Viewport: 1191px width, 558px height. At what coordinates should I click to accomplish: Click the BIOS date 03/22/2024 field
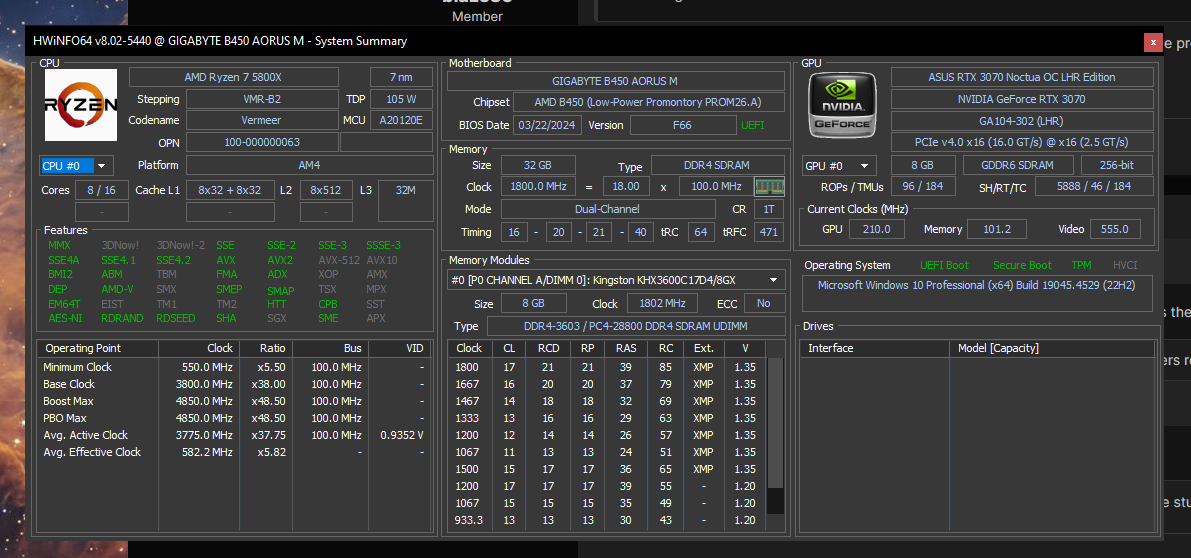tap(548, 125)
